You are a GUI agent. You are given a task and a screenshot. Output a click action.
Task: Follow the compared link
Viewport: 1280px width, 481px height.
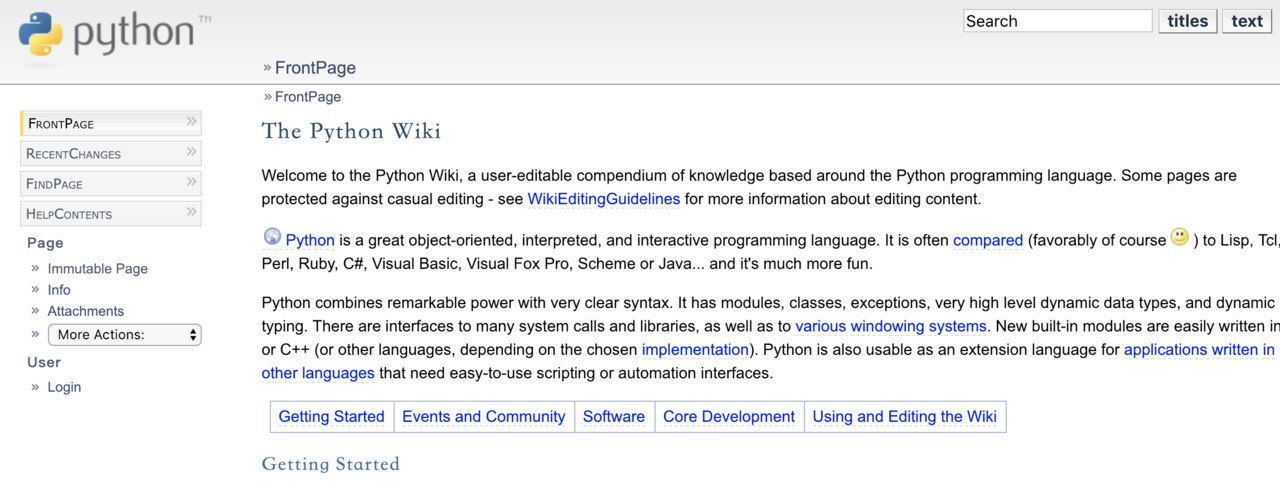coord(988,241)
